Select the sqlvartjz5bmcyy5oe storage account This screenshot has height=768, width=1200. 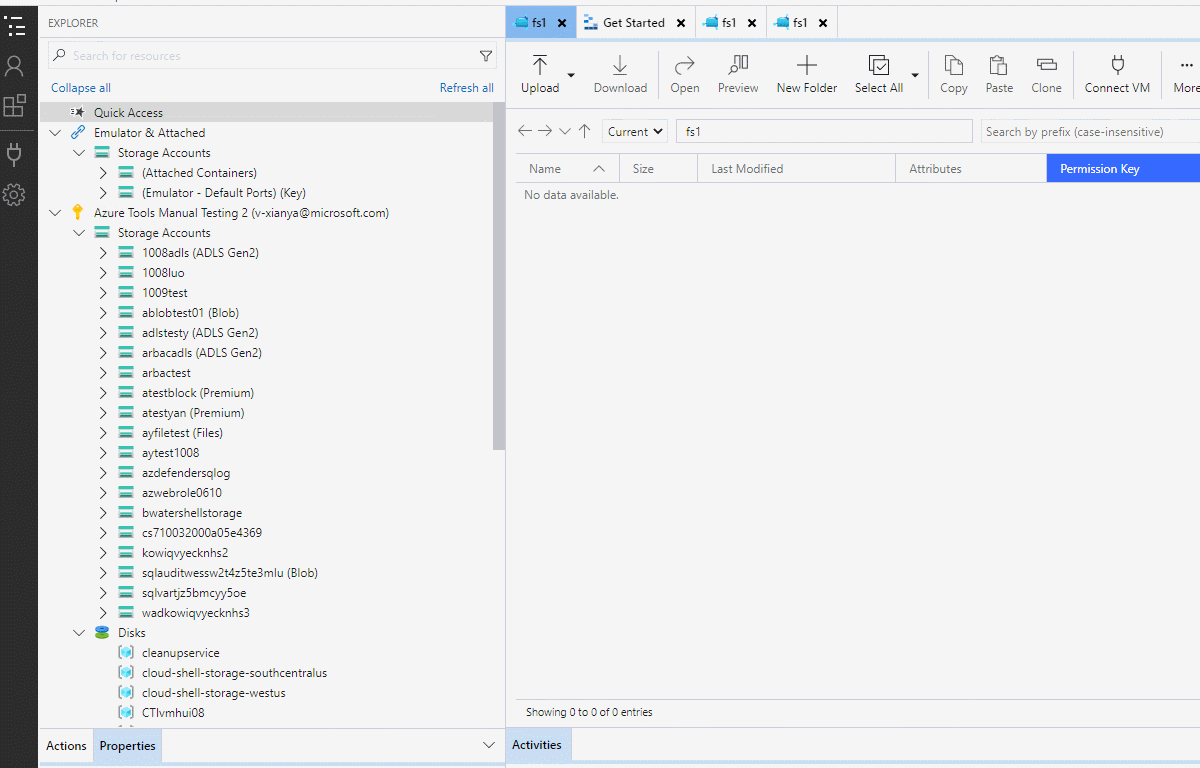point(194,593)
